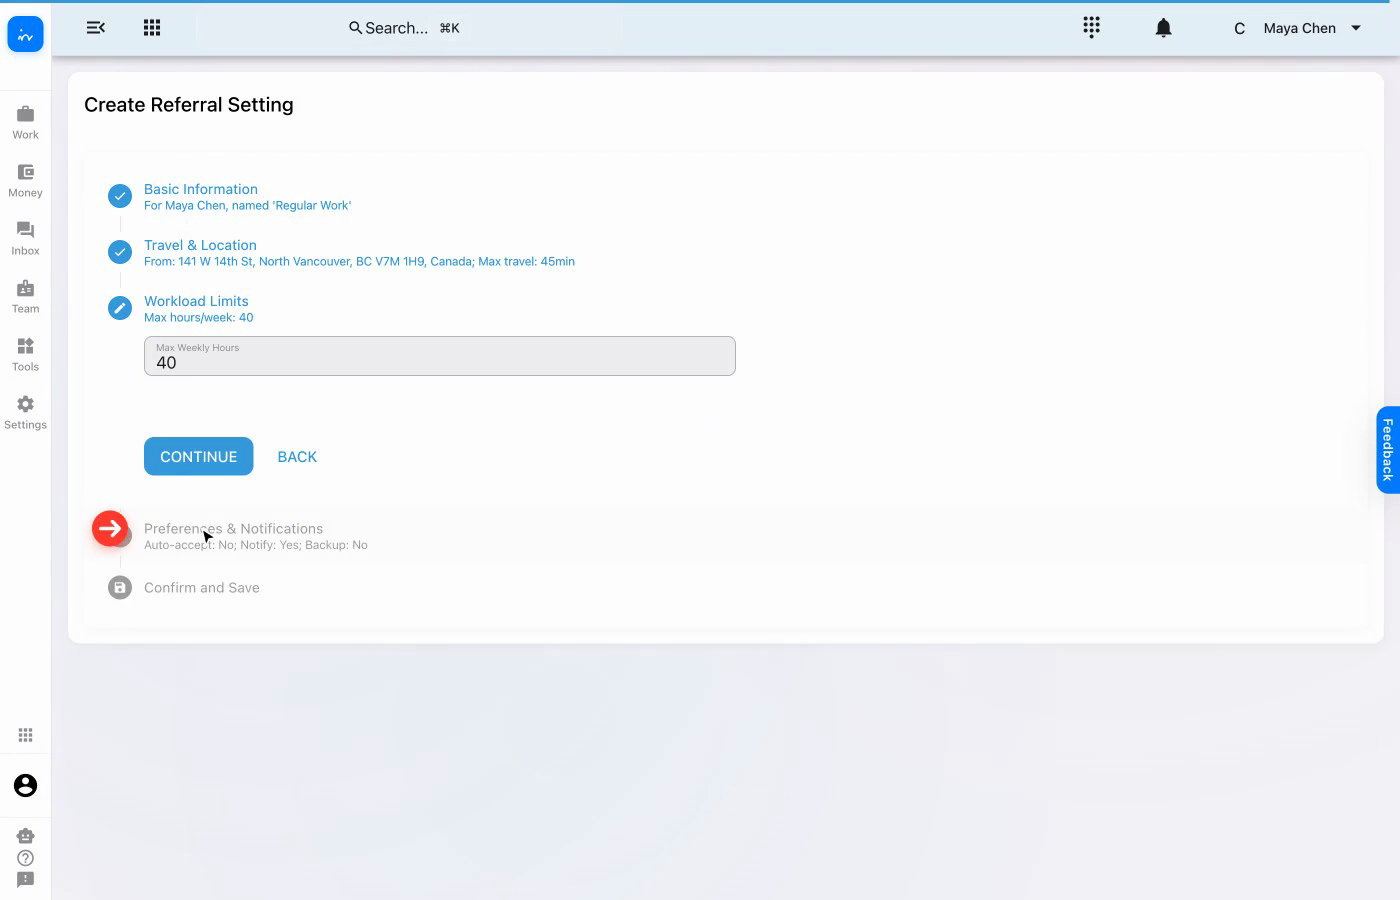Viewport: 1400px width, 900px height.
Task: Collapse the sidebar with the menu icon
Action: [96, 28]
